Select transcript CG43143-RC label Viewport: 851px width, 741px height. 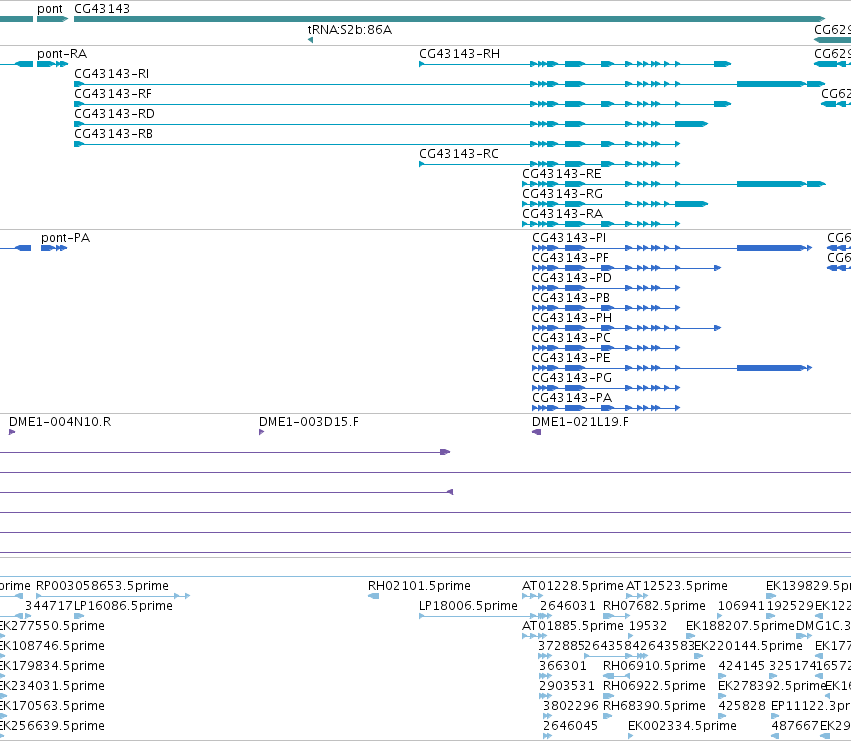pos(459,154)
